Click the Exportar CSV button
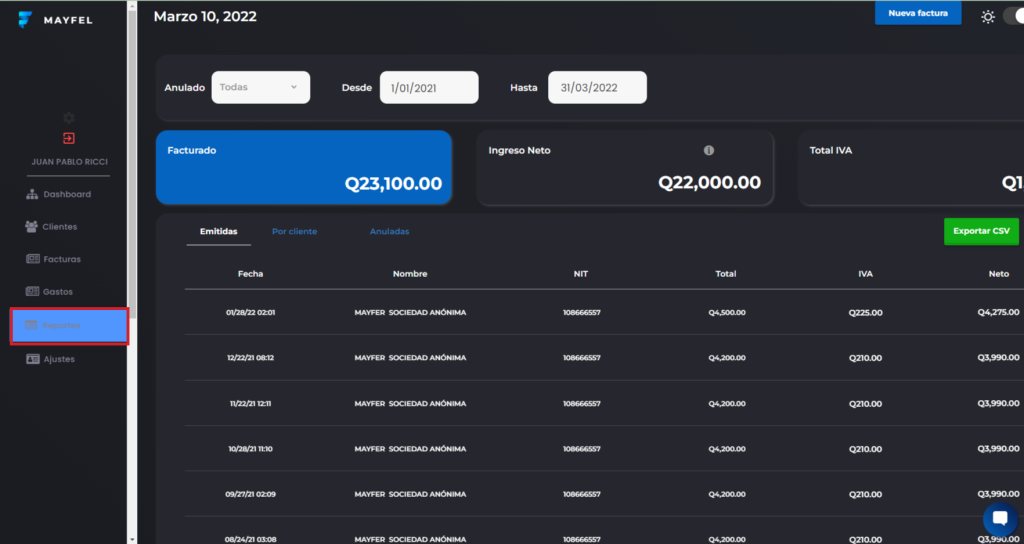The width and height of the screenshot is (1024, 544). click(980, 231)
